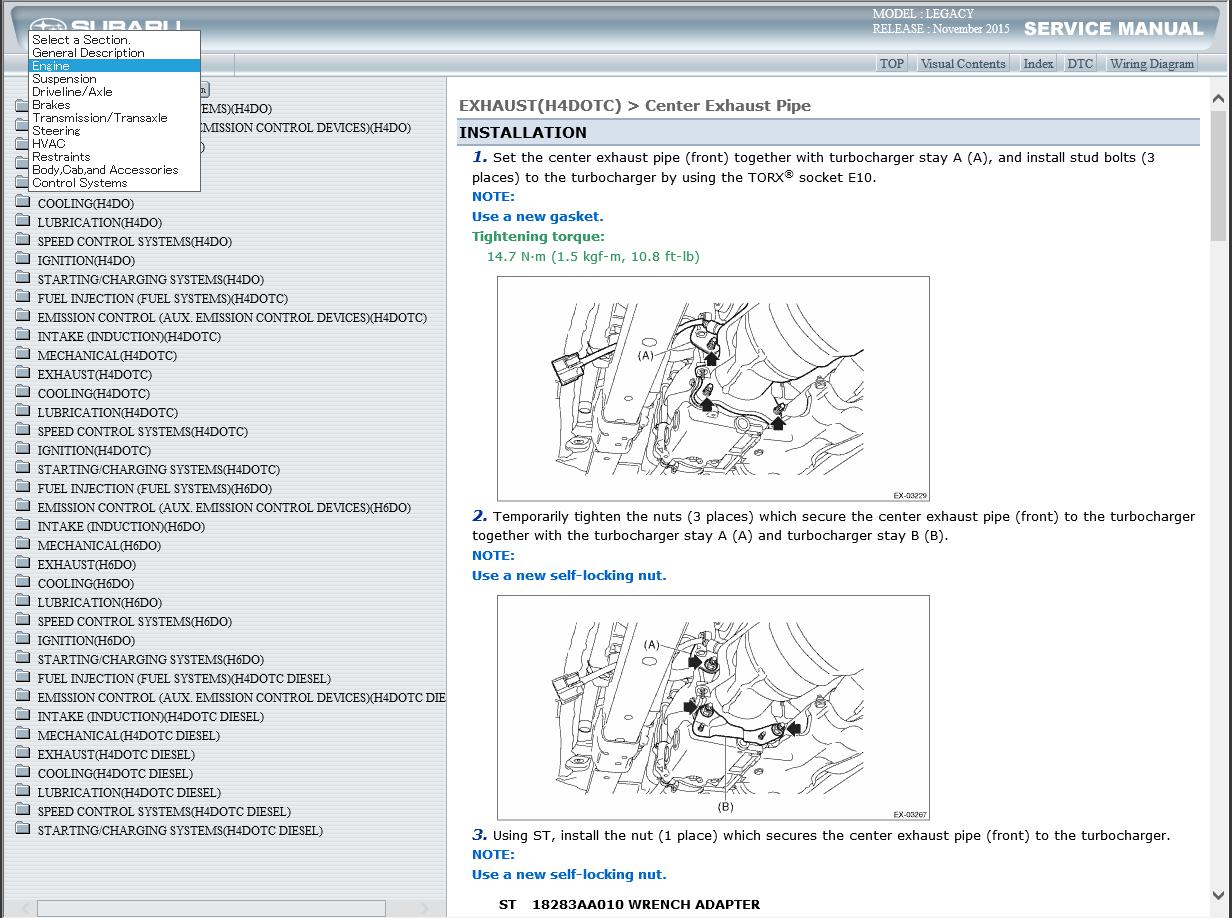Select Body,Cab,and Accessories section option
The width and height of the screenshot is (1232, 918).
(115, 170)
